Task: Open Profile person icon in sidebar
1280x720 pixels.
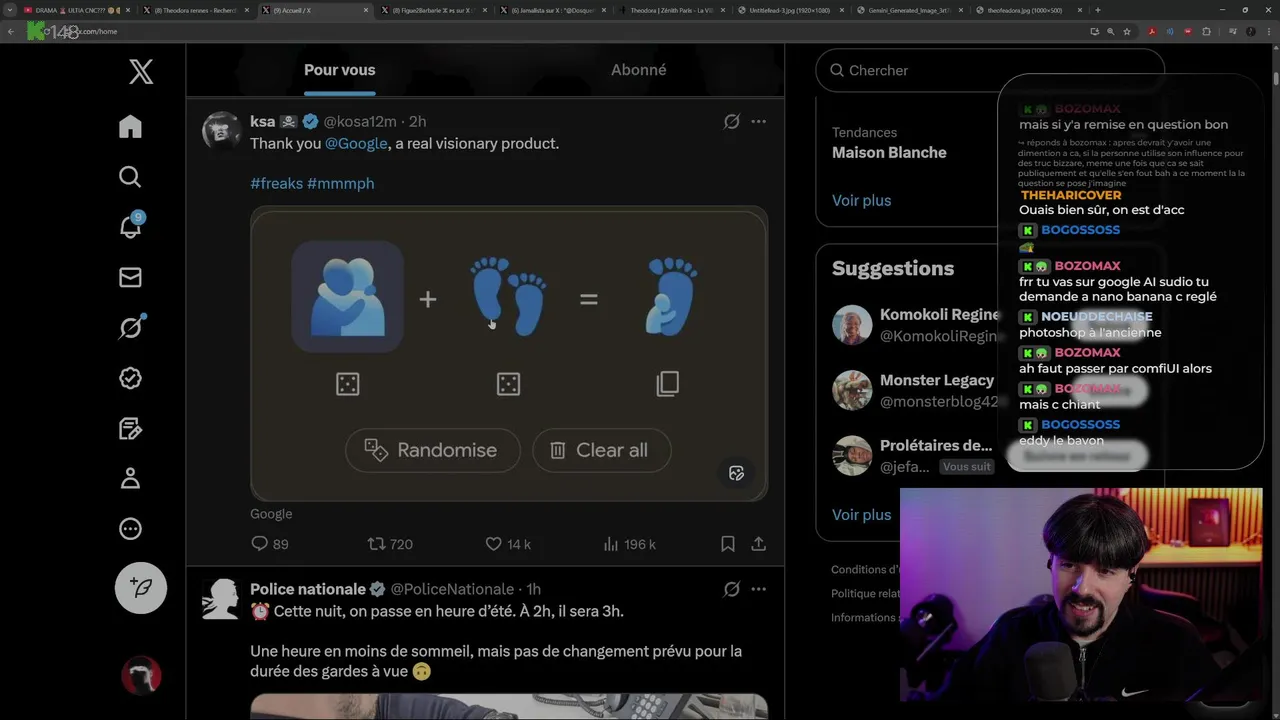Action: (130, 478)
